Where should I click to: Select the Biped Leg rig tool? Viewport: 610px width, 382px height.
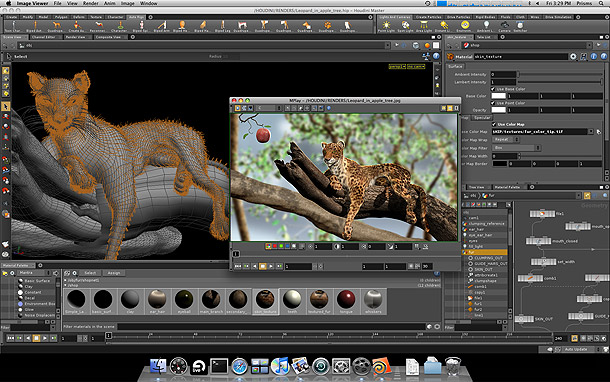click(223, 26)
